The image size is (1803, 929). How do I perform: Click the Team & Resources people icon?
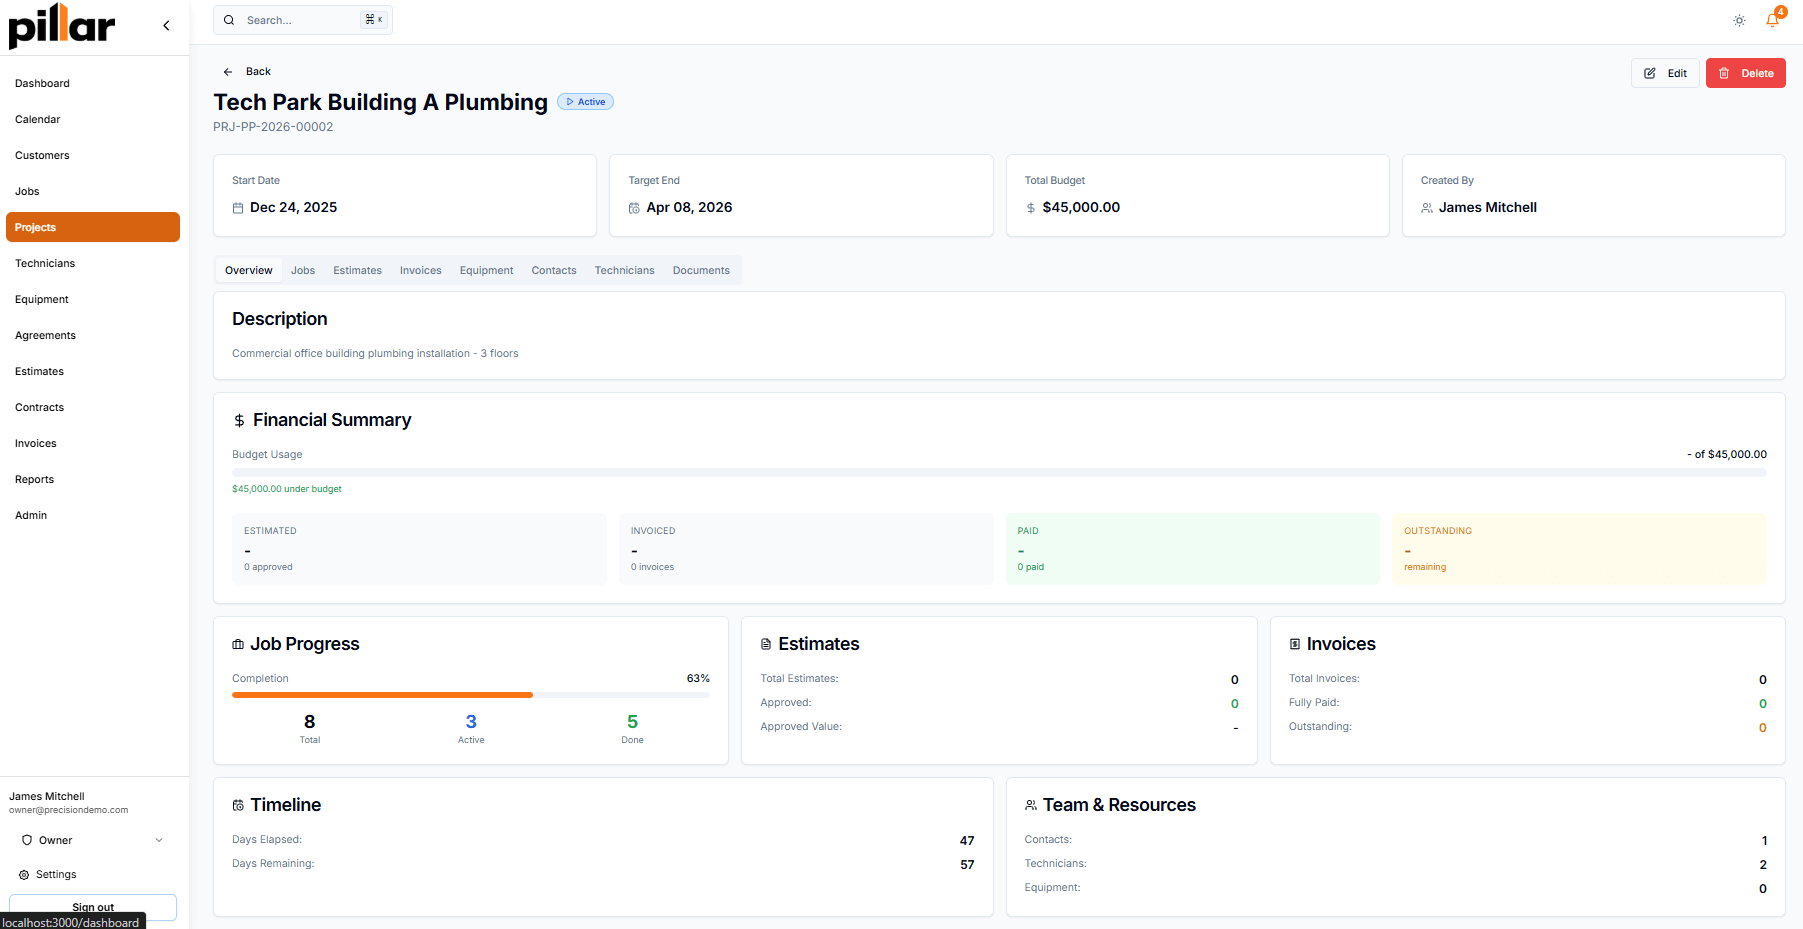tap(1031, 806)
